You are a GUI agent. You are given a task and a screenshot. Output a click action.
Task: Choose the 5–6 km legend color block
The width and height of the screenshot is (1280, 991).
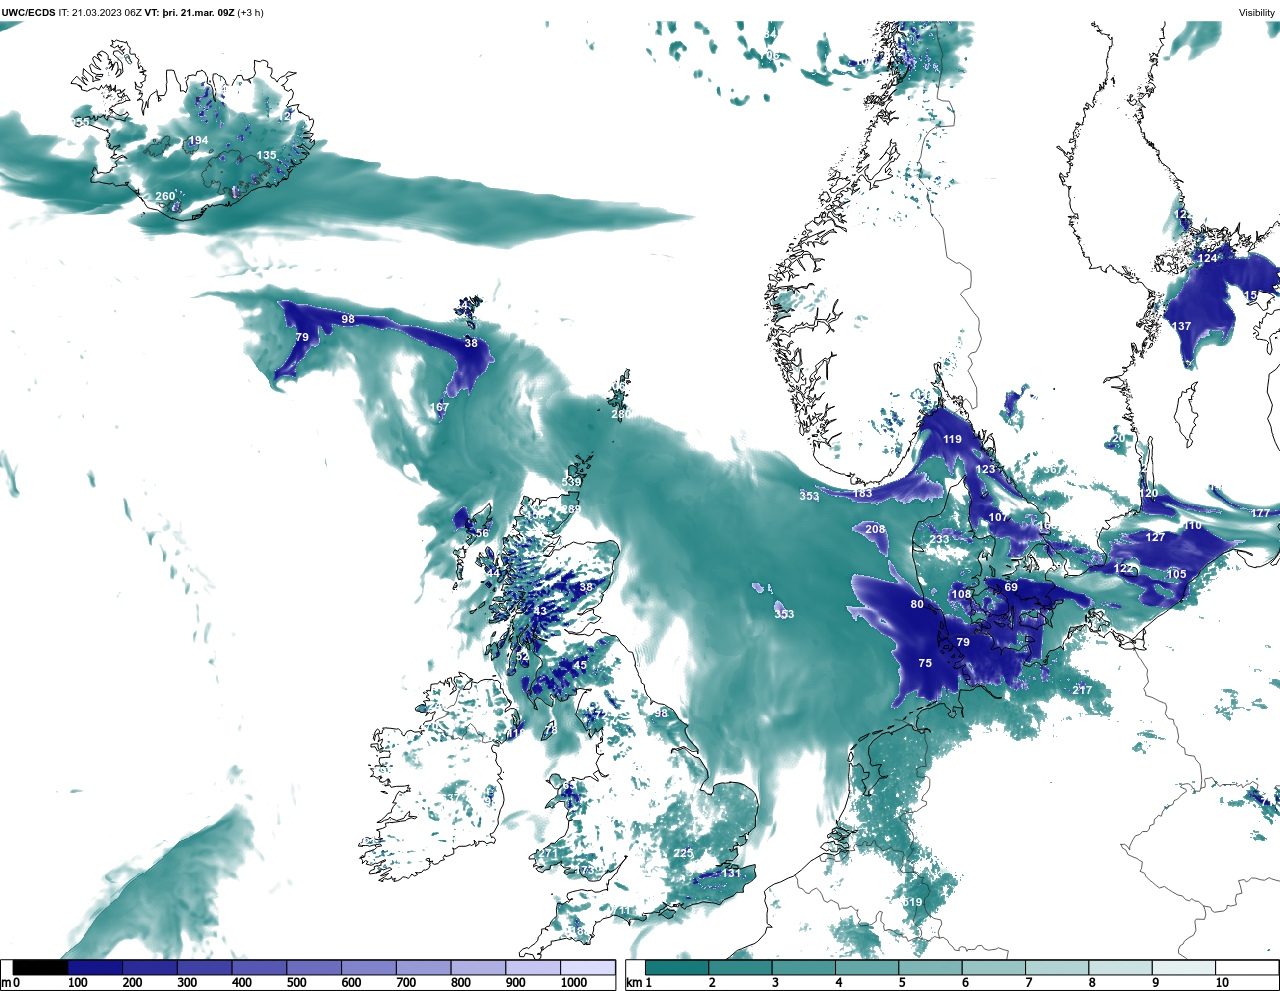coord(930,967)
